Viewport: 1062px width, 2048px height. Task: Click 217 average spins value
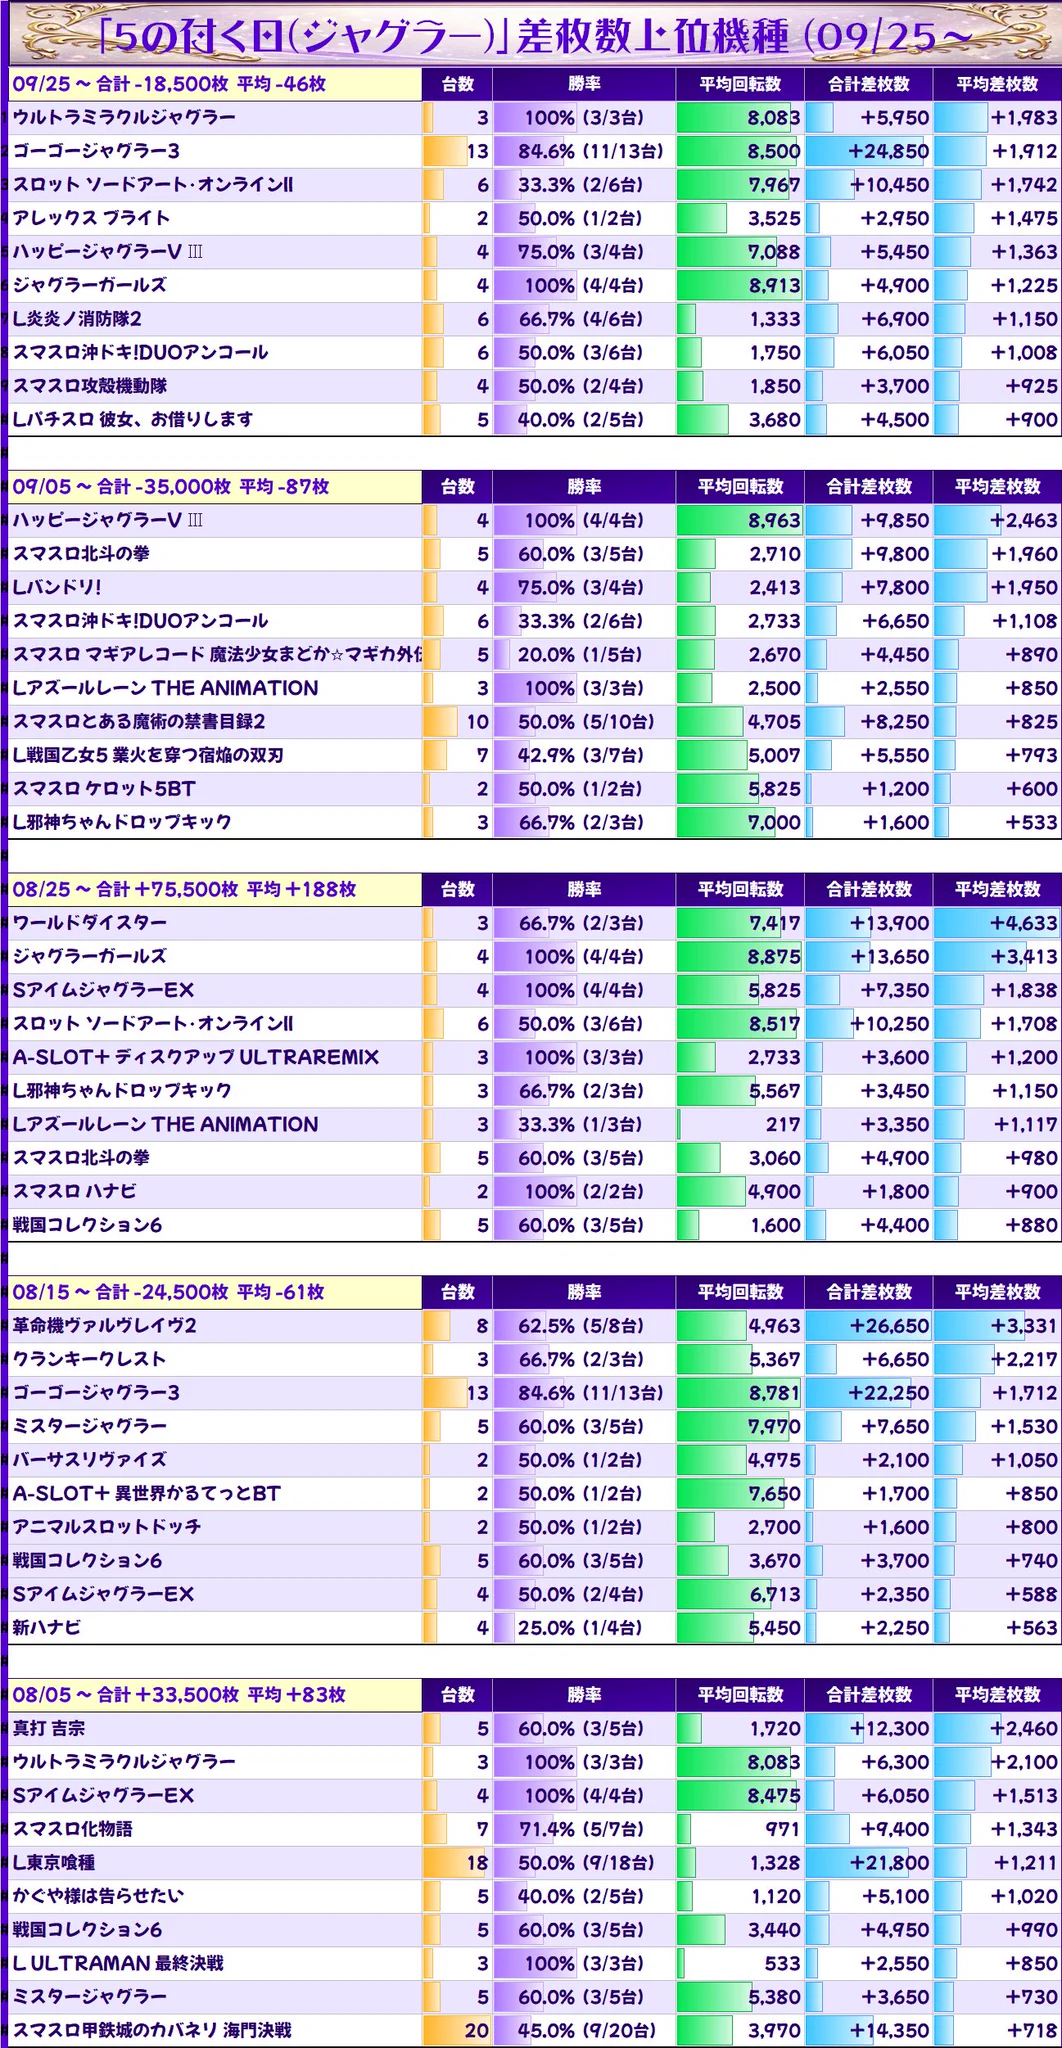click(783, 1125)
